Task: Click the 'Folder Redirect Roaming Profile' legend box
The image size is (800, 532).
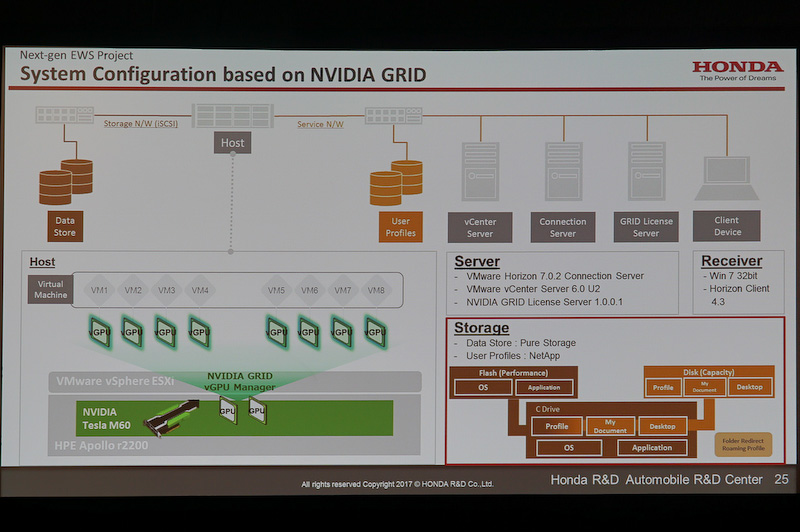Action: [743, 444]
